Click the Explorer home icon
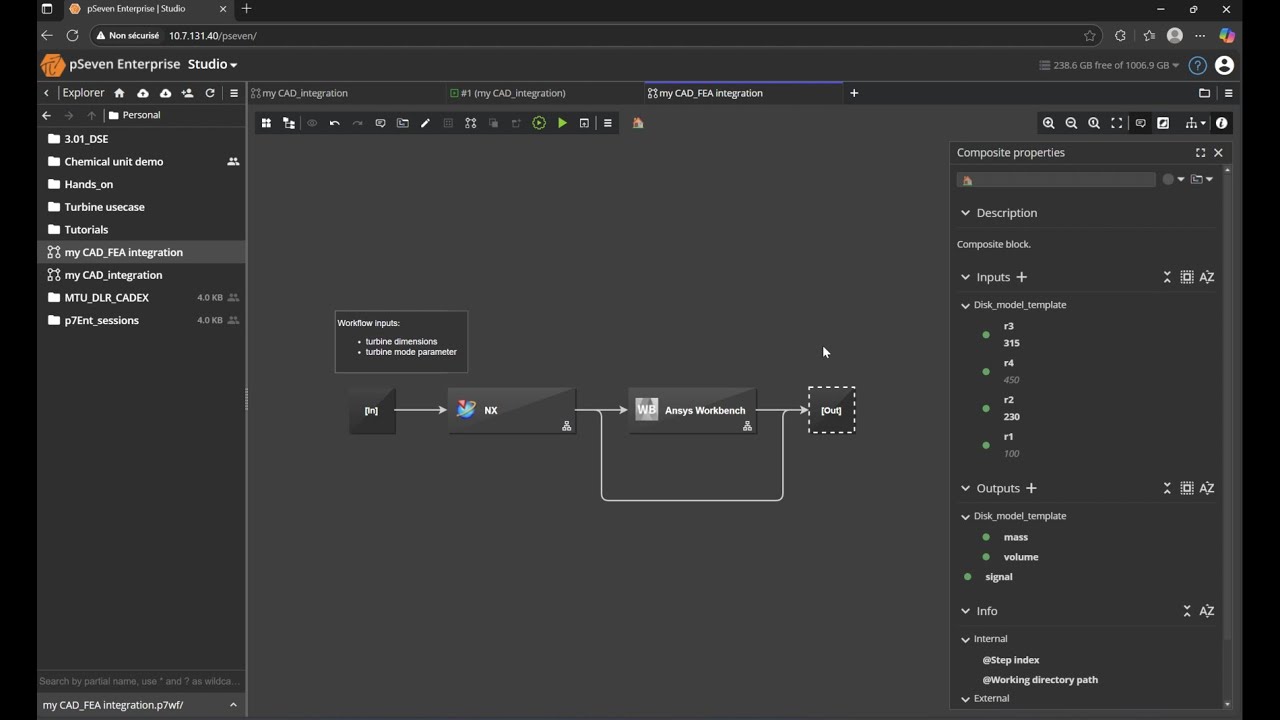1280x720 pixels. (119, 93)
